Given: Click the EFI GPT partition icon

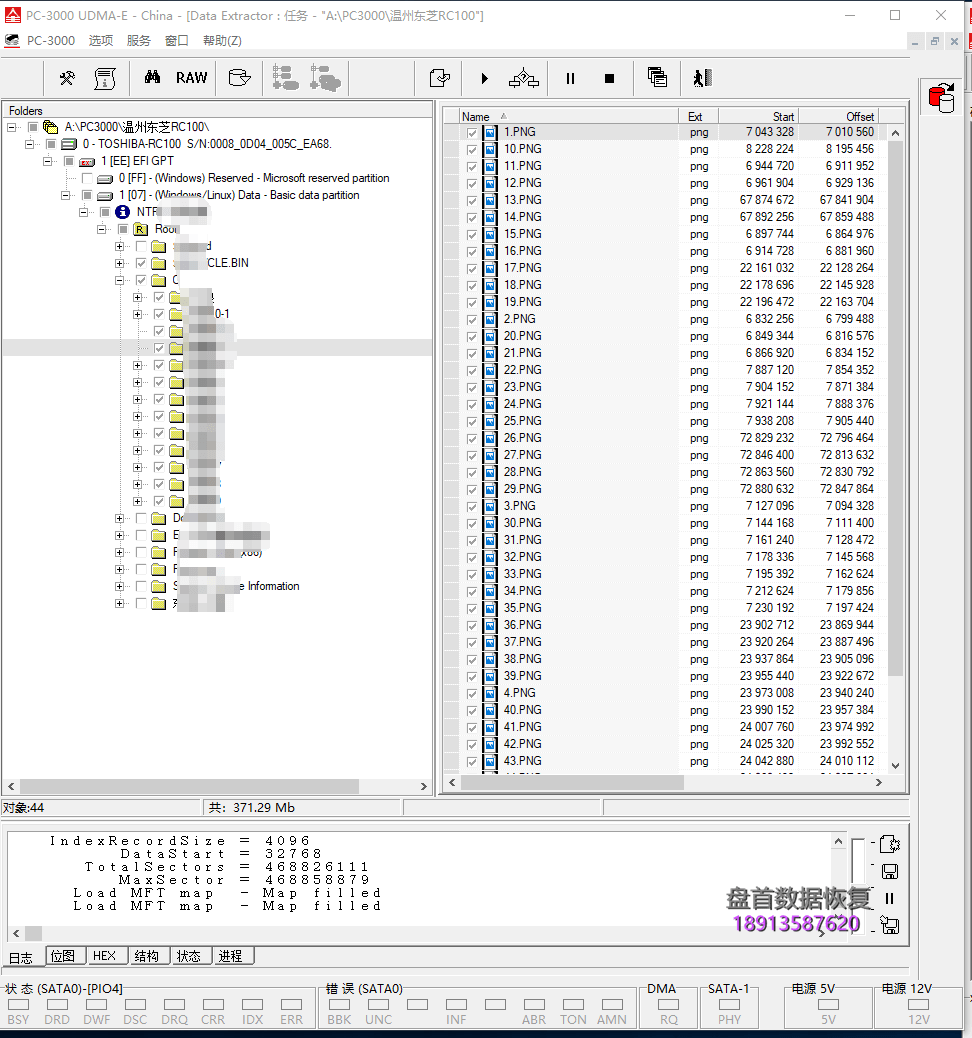Looking at the screenshot, I should pyautogui.click(x=87, y=161).
